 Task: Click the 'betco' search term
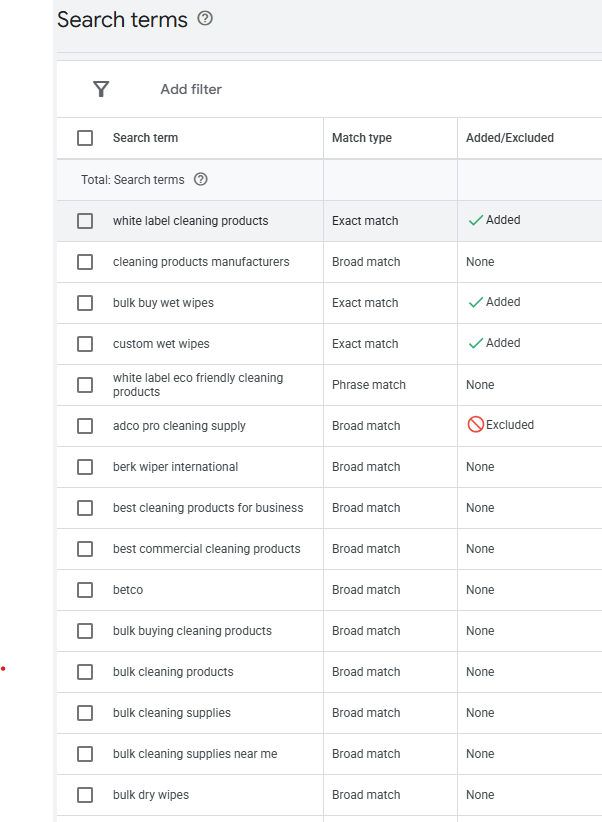click(128, 590)
